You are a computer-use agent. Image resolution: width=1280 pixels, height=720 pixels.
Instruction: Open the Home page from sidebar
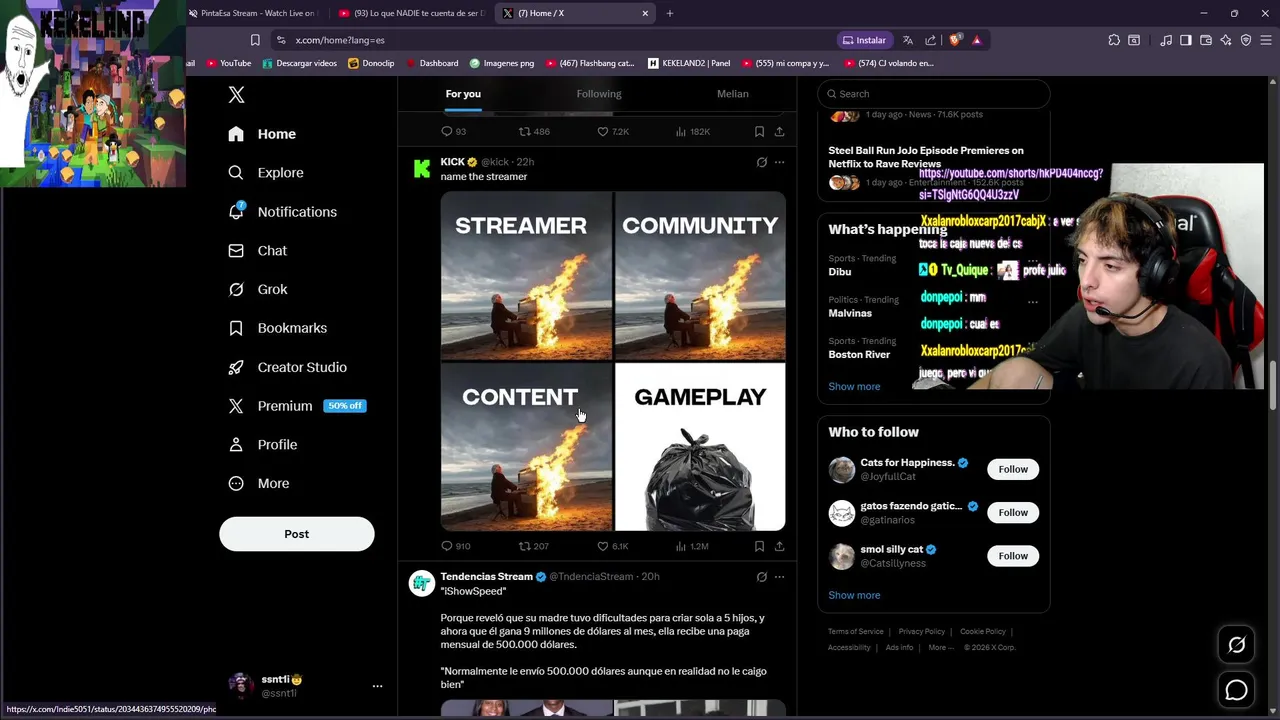(262, 134)
